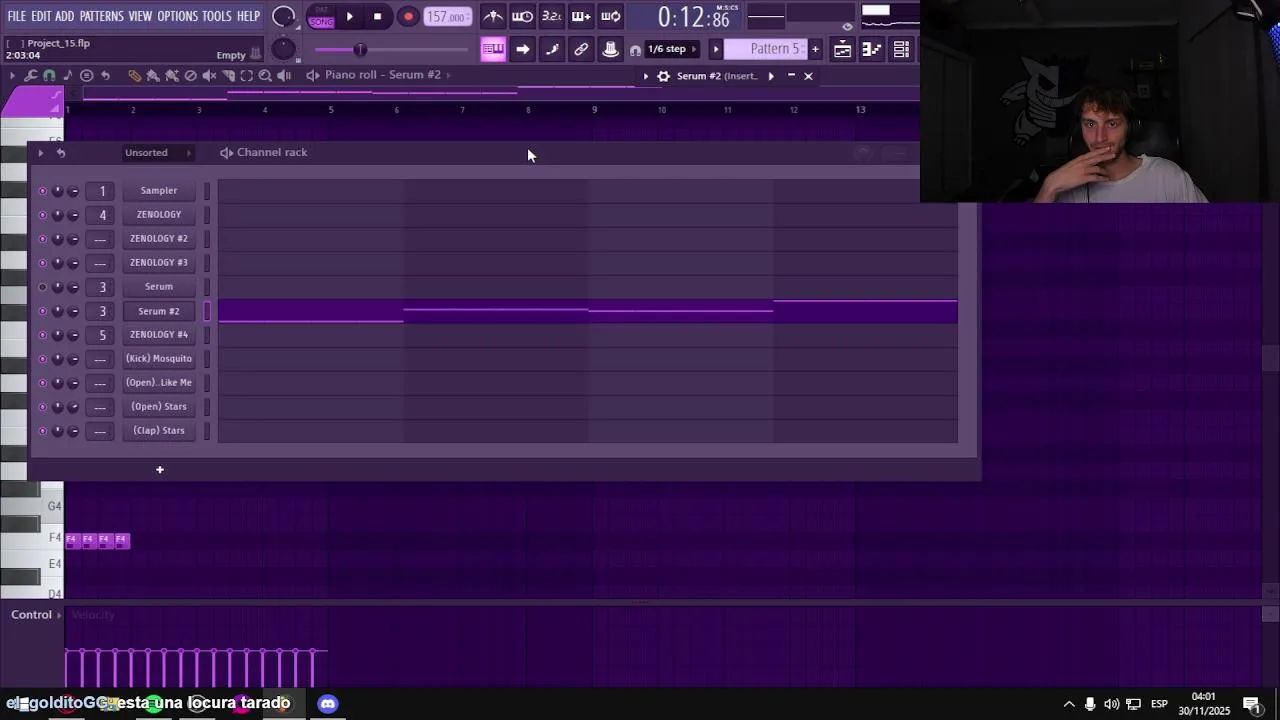Open the ADD menu
The width and height of the screenshot is (1280, 720).
click(65, 16)
